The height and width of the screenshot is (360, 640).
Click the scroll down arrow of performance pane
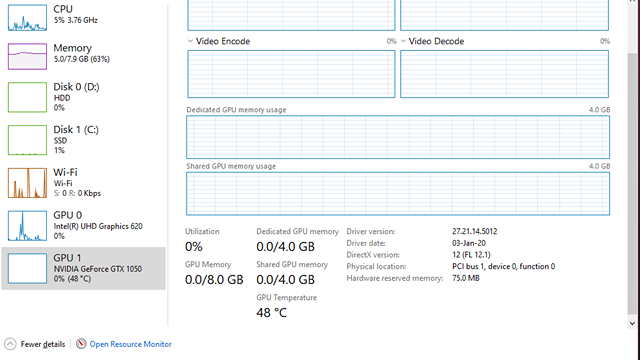pos(632,323)
